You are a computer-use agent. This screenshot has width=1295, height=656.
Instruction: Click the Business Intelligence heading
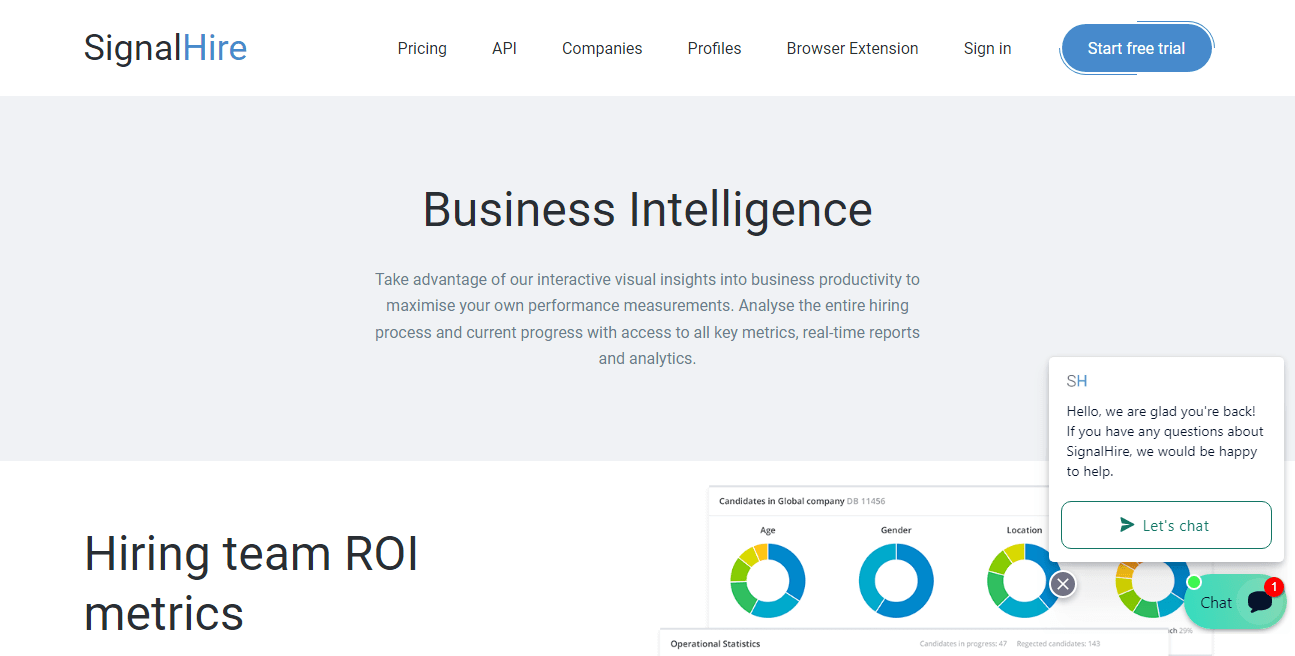click(x=647, y=210)
